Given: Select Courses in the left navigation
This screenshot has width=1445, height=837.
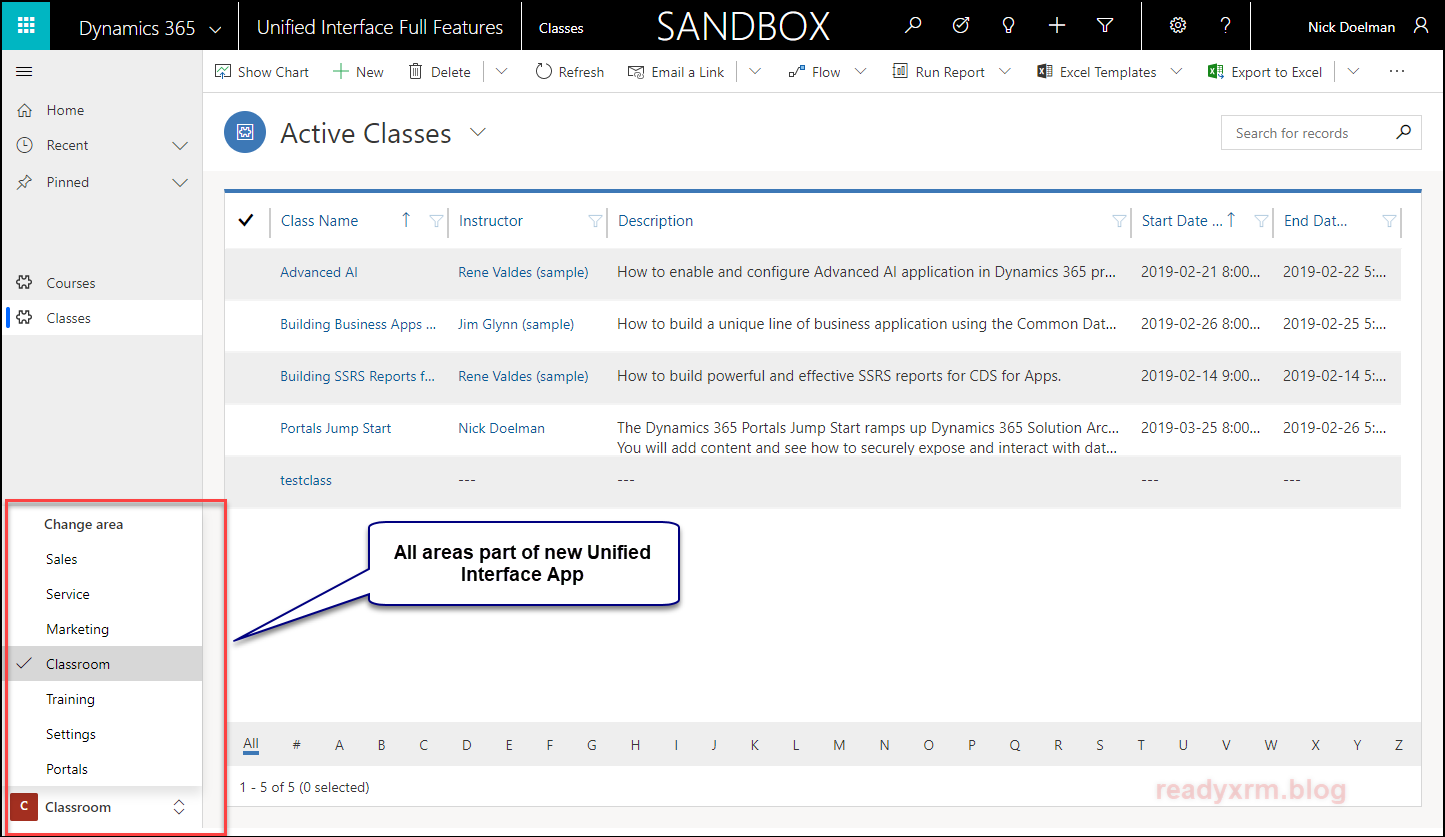Looking at the screenshot, I should pyautogui.click(x=71, y=283).
